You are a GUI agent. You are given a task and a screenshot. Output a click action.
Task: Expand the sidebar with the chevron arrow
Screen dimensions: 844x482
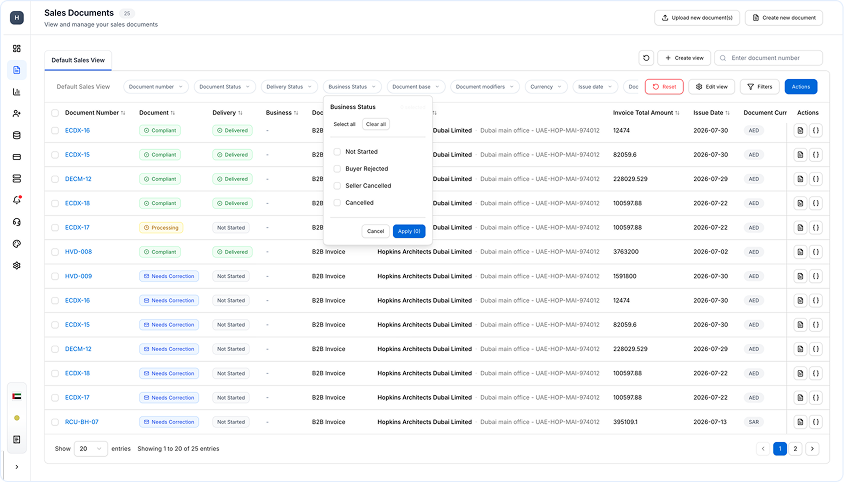pyautogui.click(x=17, y=467)
